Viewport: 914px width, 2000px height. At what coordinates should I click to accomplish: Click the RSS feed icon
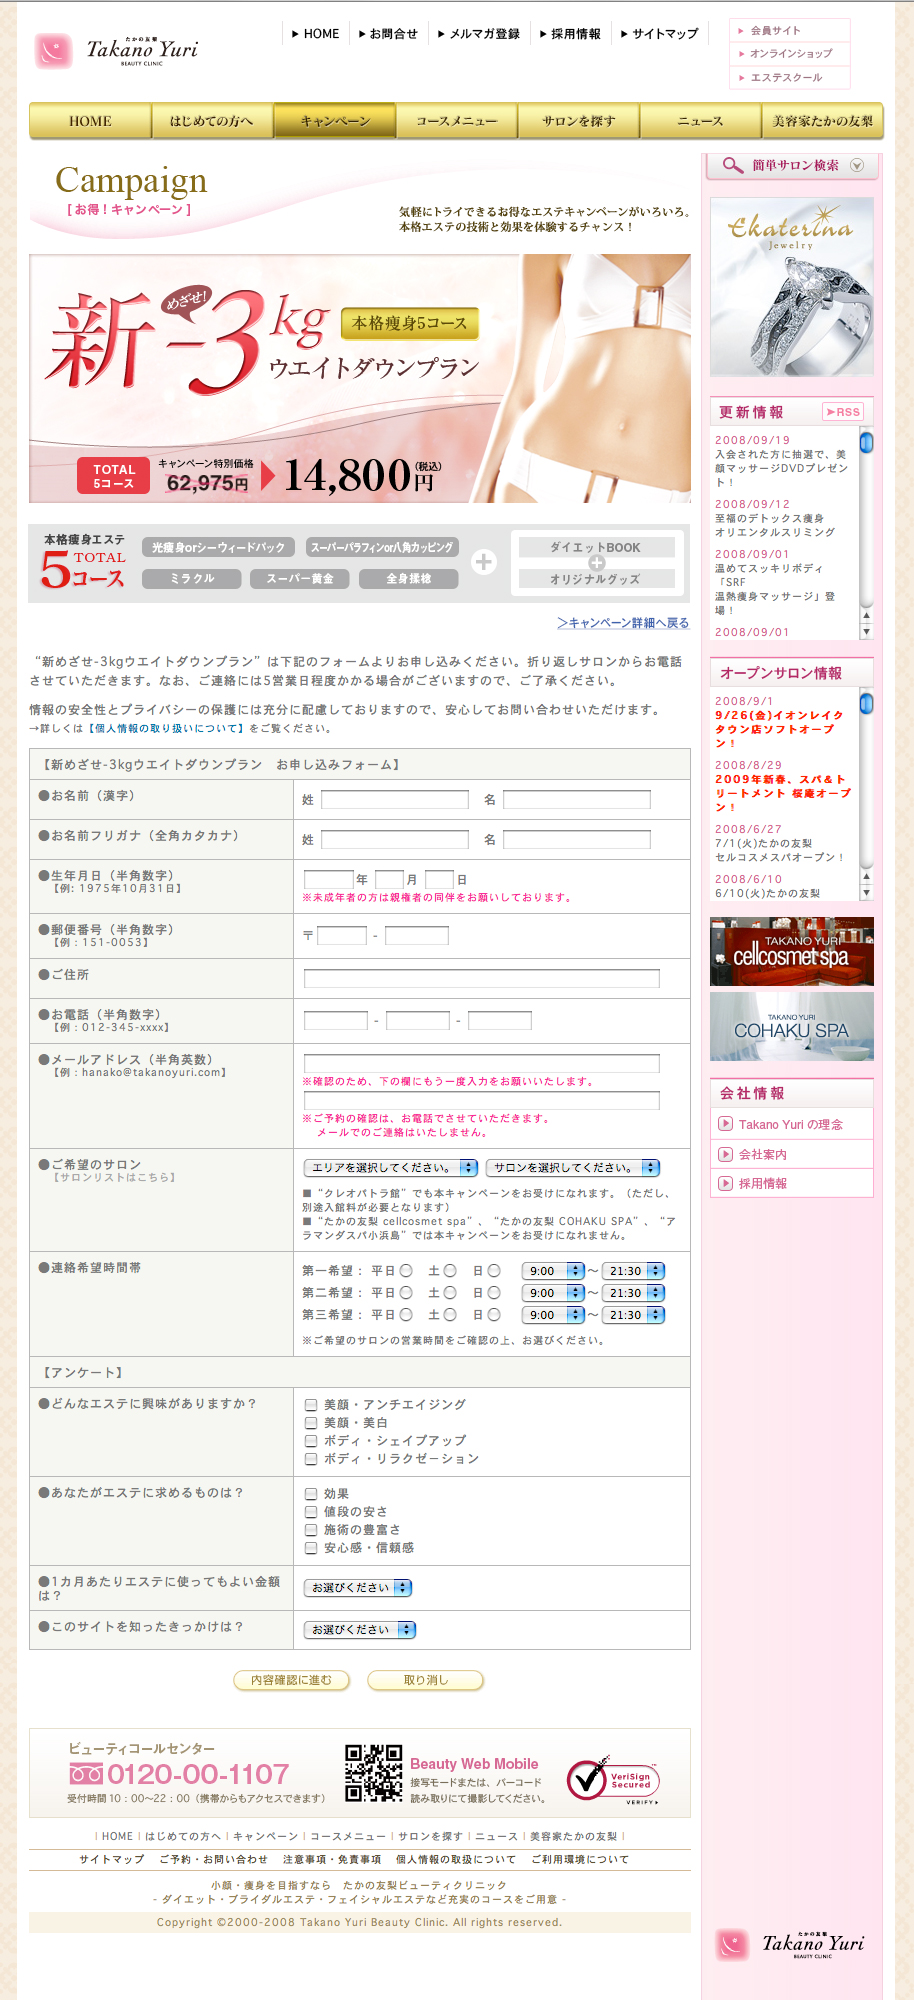843,412
